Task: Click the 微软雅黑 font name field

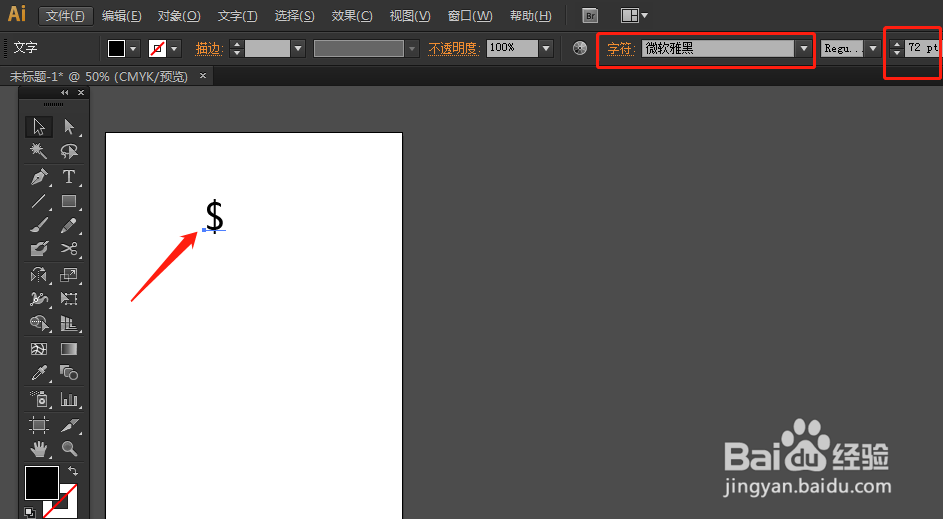Action: click(718, 48)
